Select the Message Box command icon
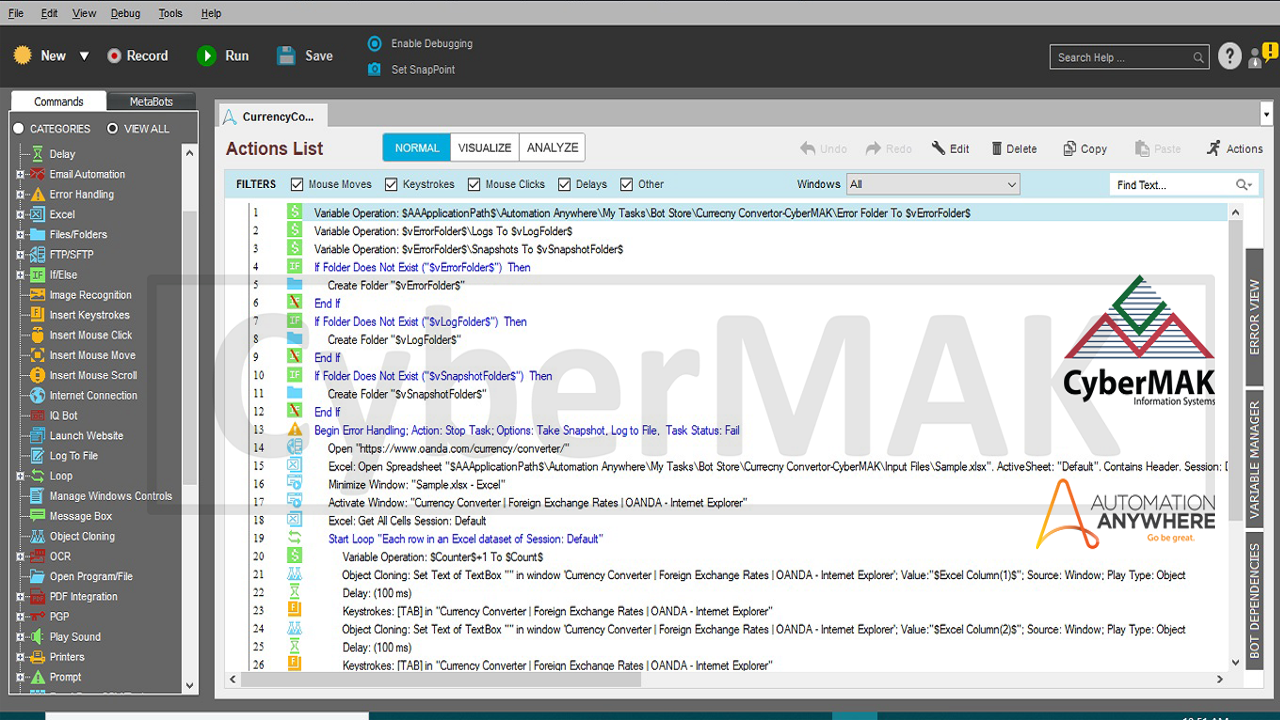Screen dimensions: 1280x720 click(x=37, y=516)
